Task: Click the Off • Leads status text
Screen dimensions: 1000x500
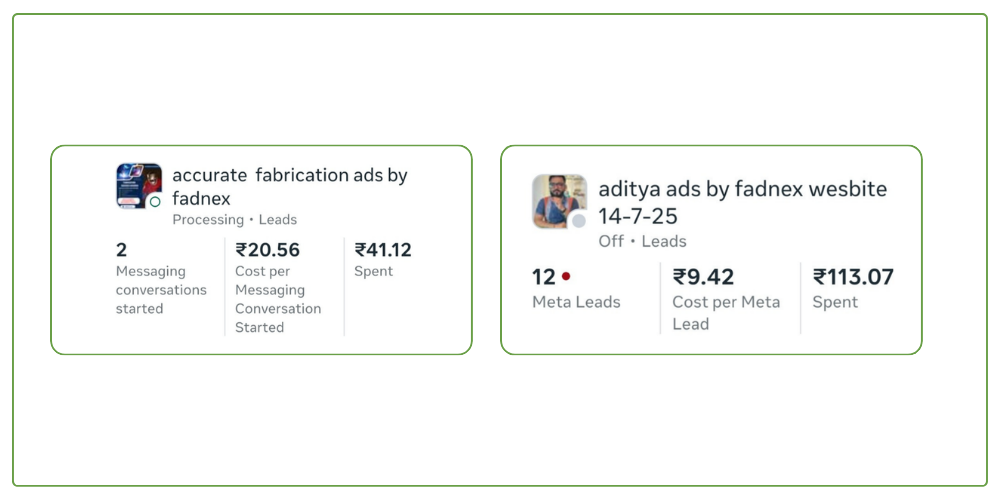Action: pos(642,241)
